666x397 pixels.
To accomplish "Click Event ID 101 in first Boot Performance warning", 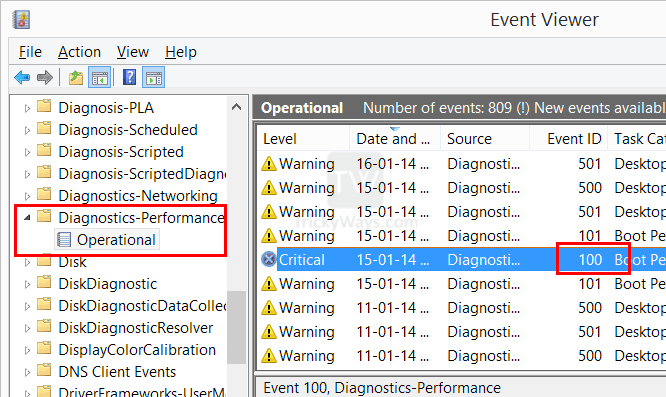I will coord(590,236).
